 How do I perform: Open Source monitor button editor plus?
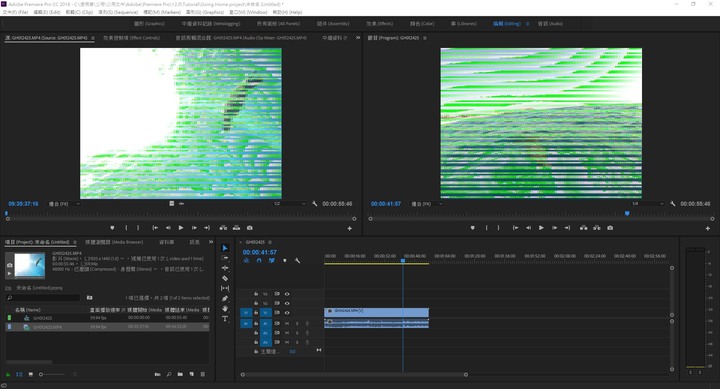click(x=349, y=228)
